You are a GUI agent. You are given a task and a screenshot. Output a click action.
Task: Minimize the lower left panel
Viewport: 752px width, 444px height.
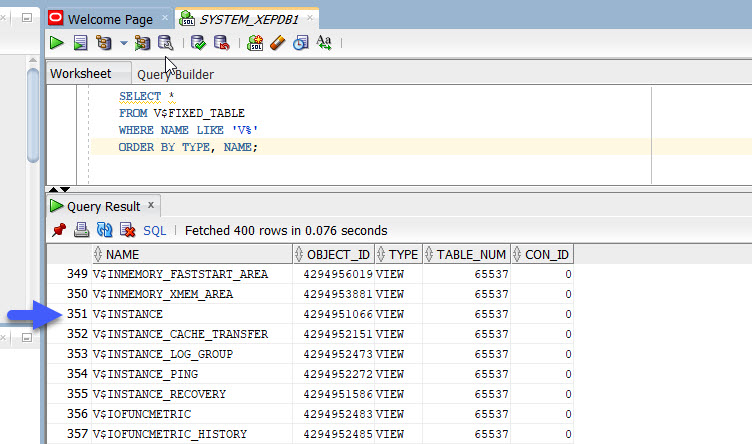(27, 338)
